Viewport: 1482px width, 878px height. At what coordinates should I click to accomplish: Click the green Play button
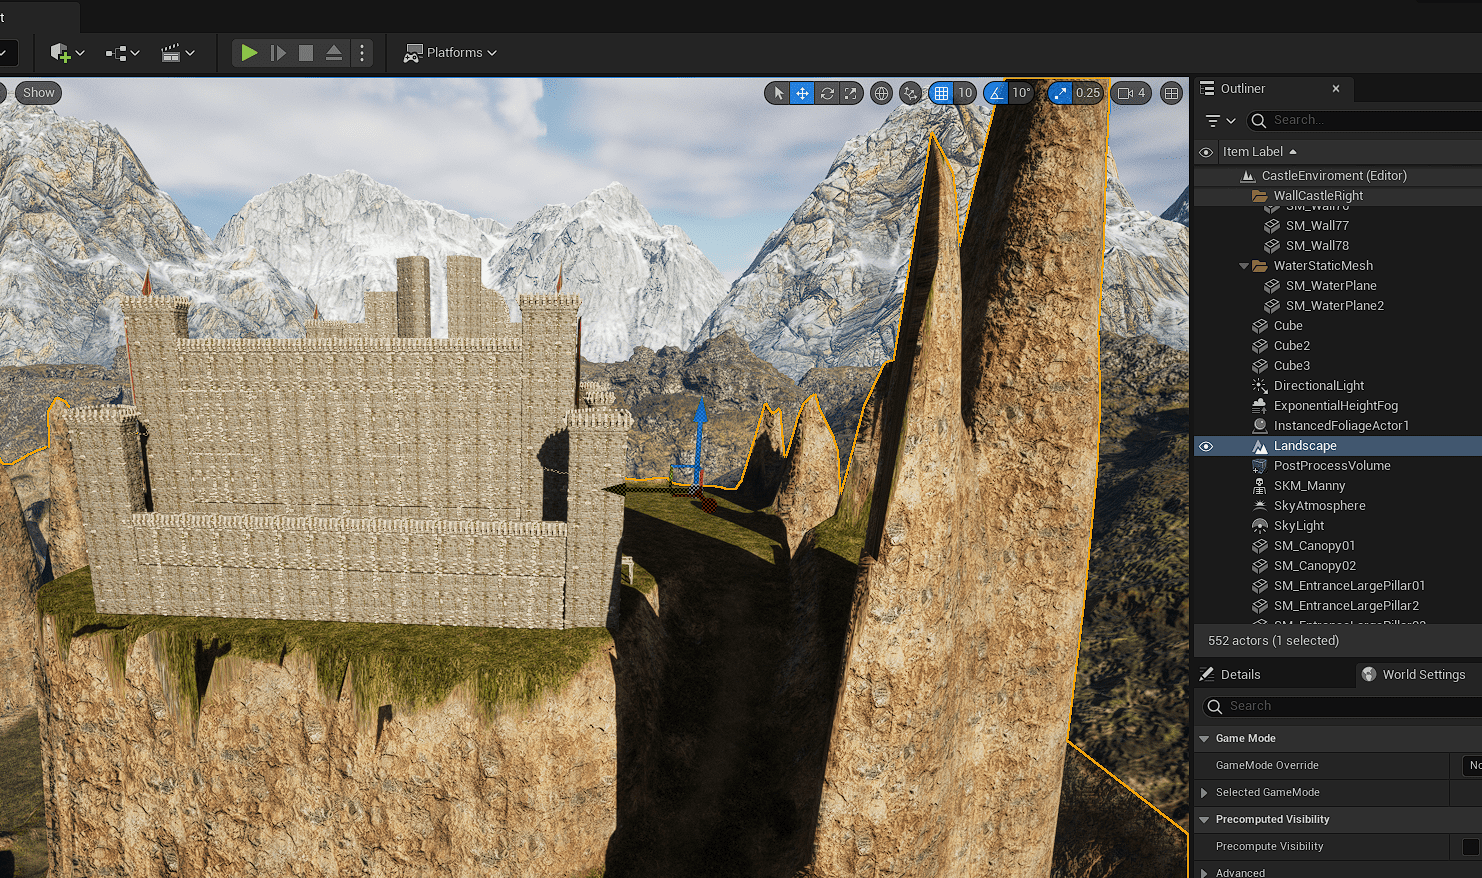click(x=249, y=53)
